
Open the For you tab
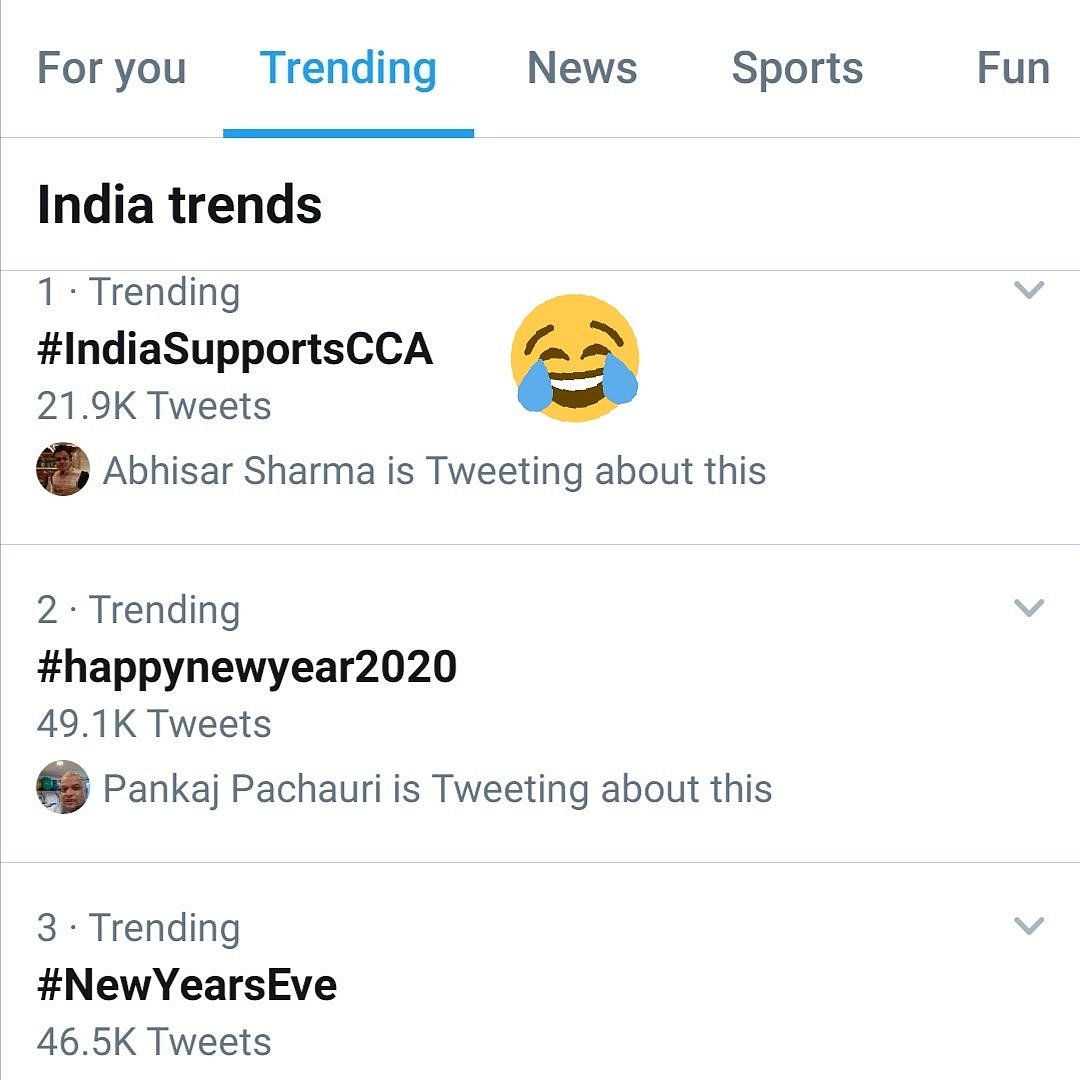pos(111,69)
